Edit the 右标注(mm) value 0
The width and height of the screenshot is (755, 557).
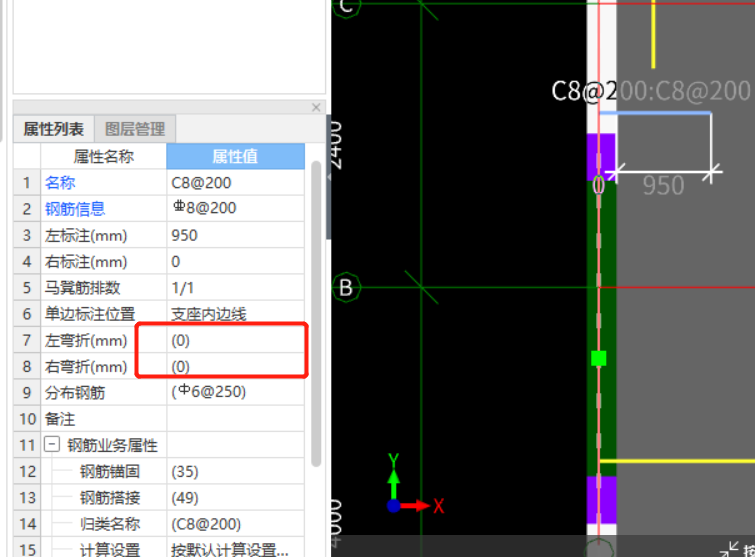point(235,261)
